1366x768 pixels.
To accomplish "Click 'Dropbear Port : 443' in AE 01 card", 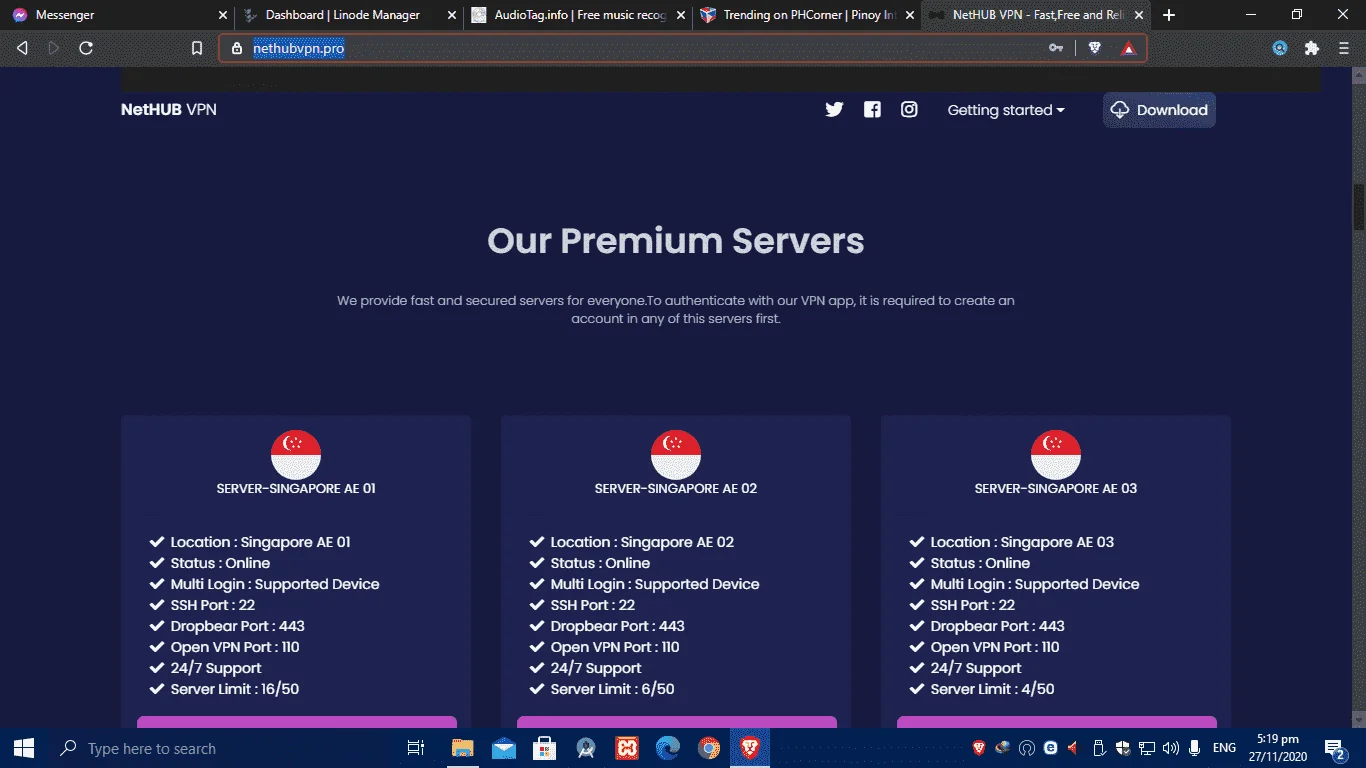I will coord(237,626).
